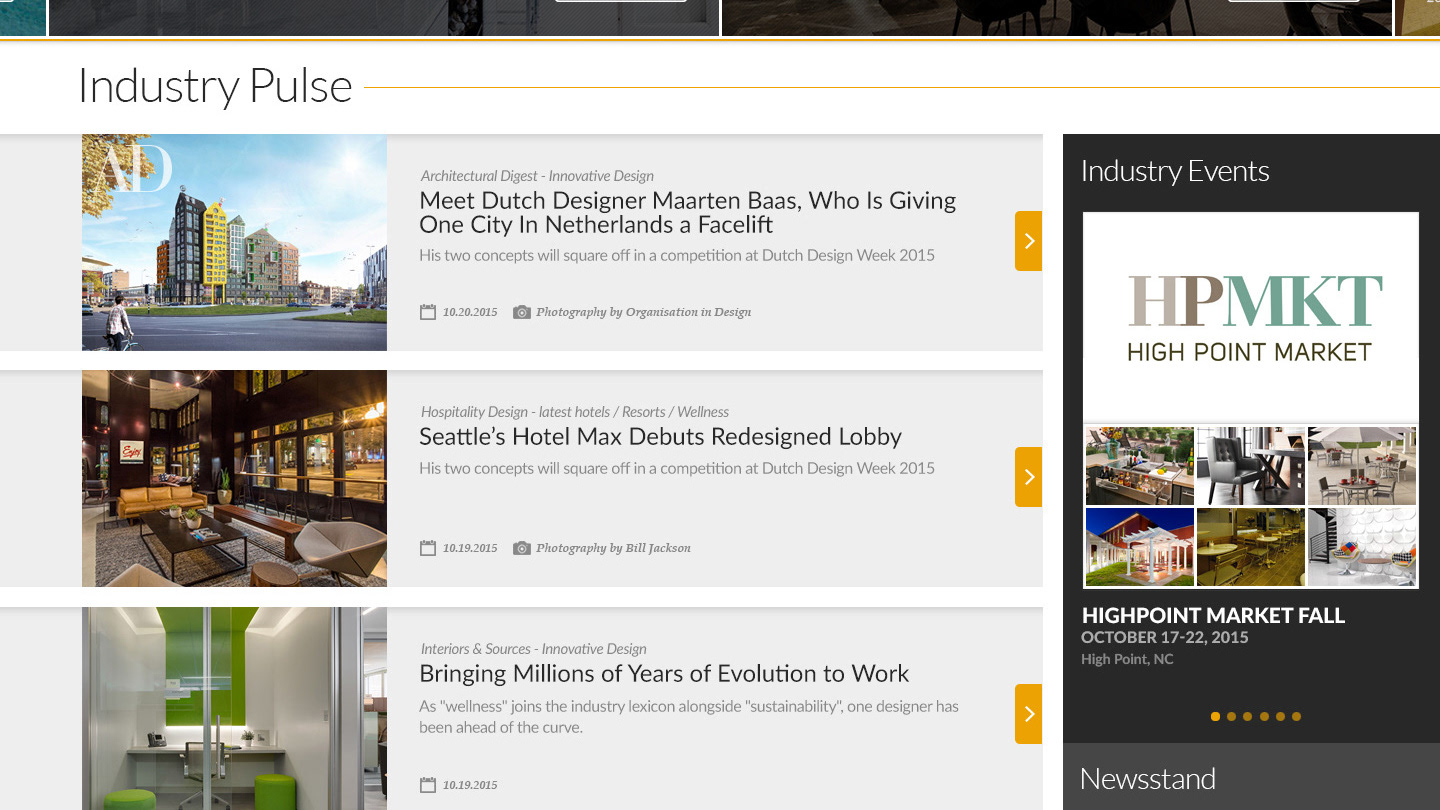Click the Industry Events heading
The image size is (1440, 810).
(1175, 171)
